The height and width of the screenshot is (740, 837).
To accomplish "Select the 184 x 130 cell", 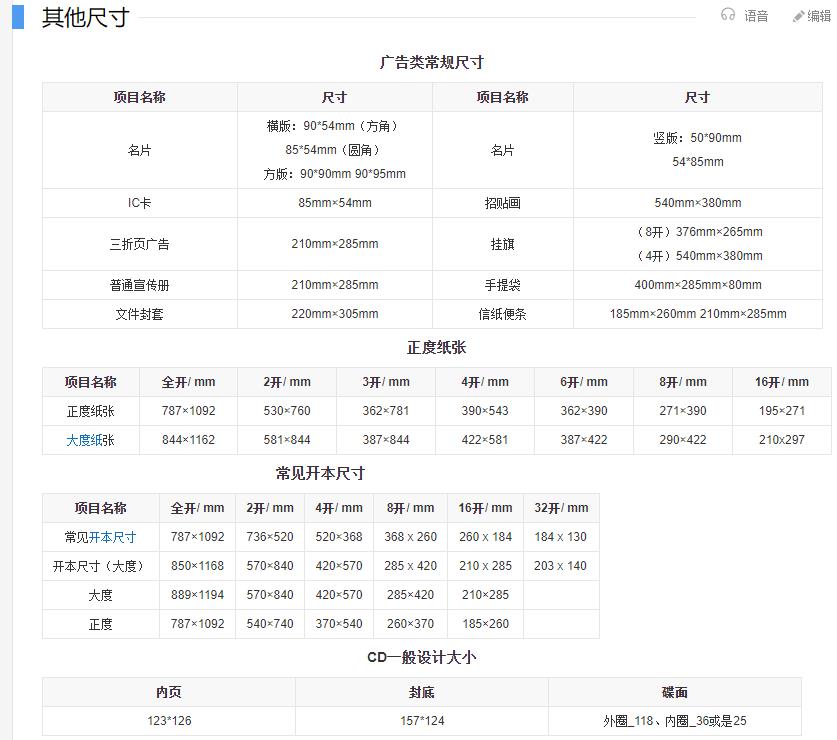I will coord(562,537).
